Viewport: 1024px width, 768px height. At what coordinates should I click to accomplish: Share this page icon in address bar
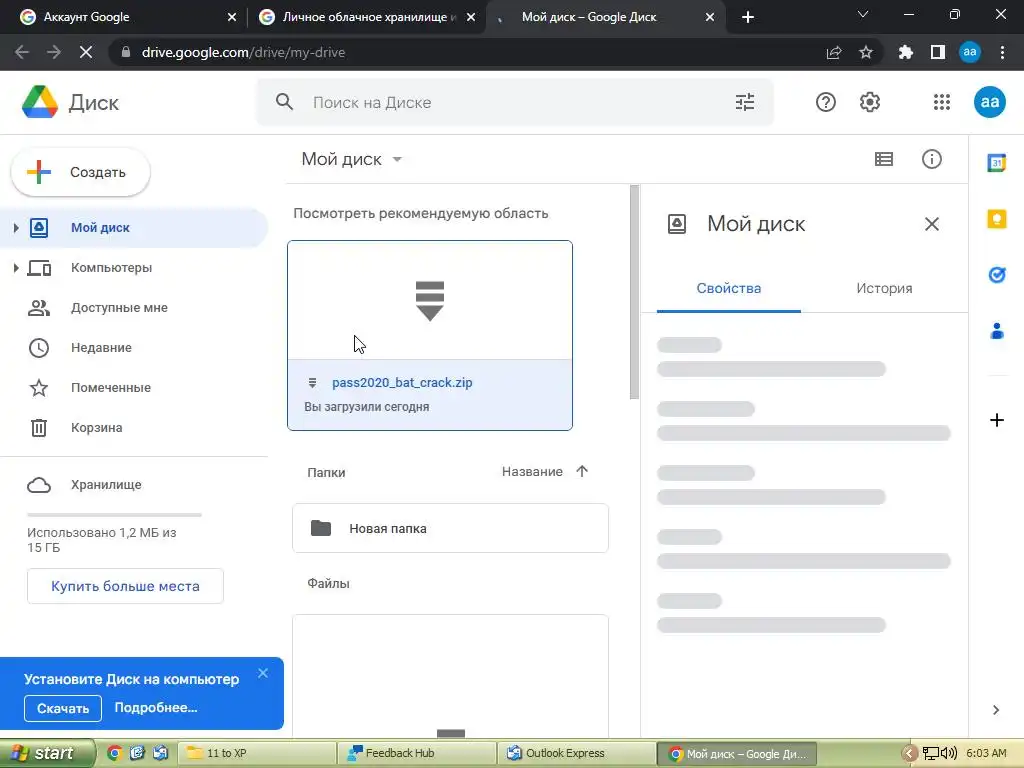(834, 52)
